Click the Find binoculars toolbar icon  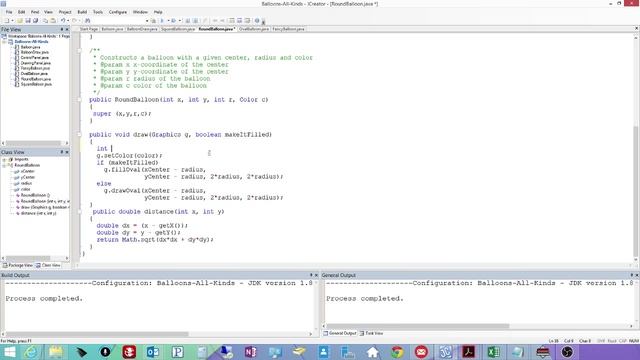tap(87, 20)
